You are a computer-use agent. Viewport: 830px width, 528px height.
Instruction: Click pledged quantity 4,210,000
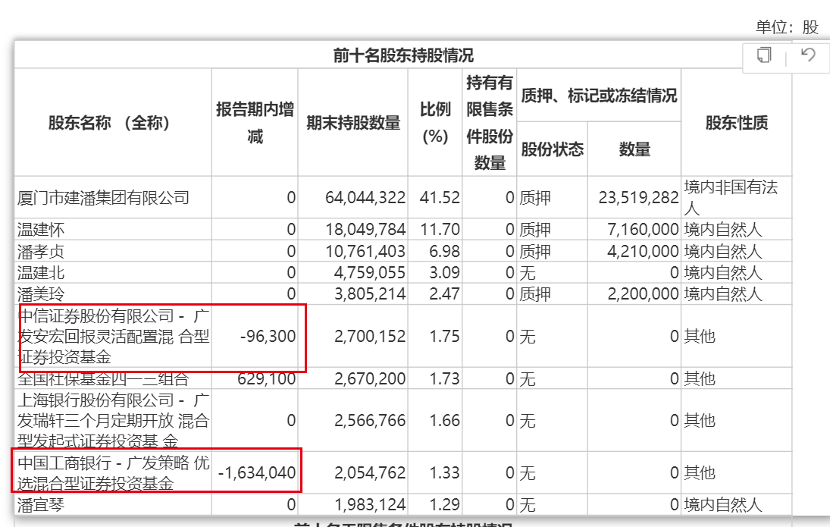643,252
